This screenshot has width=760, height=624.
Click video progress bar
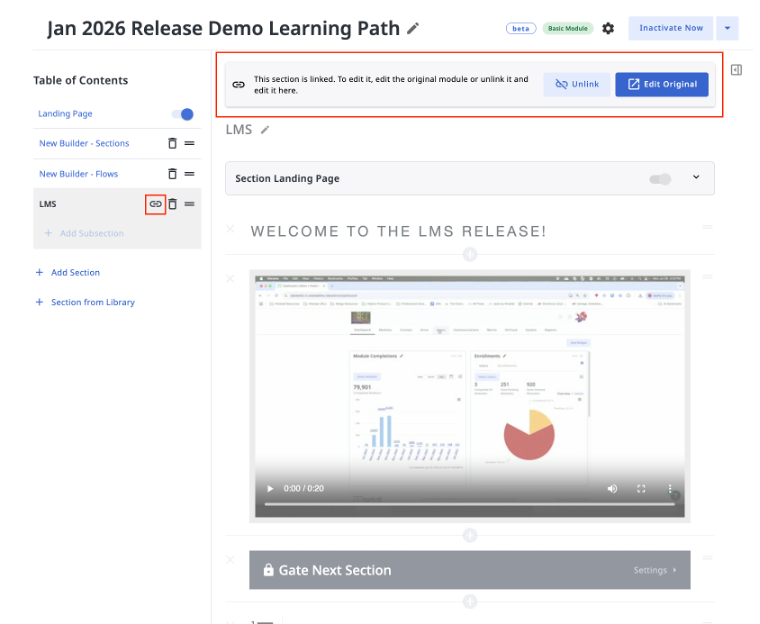pyautogui.click(x=469, y=504)
